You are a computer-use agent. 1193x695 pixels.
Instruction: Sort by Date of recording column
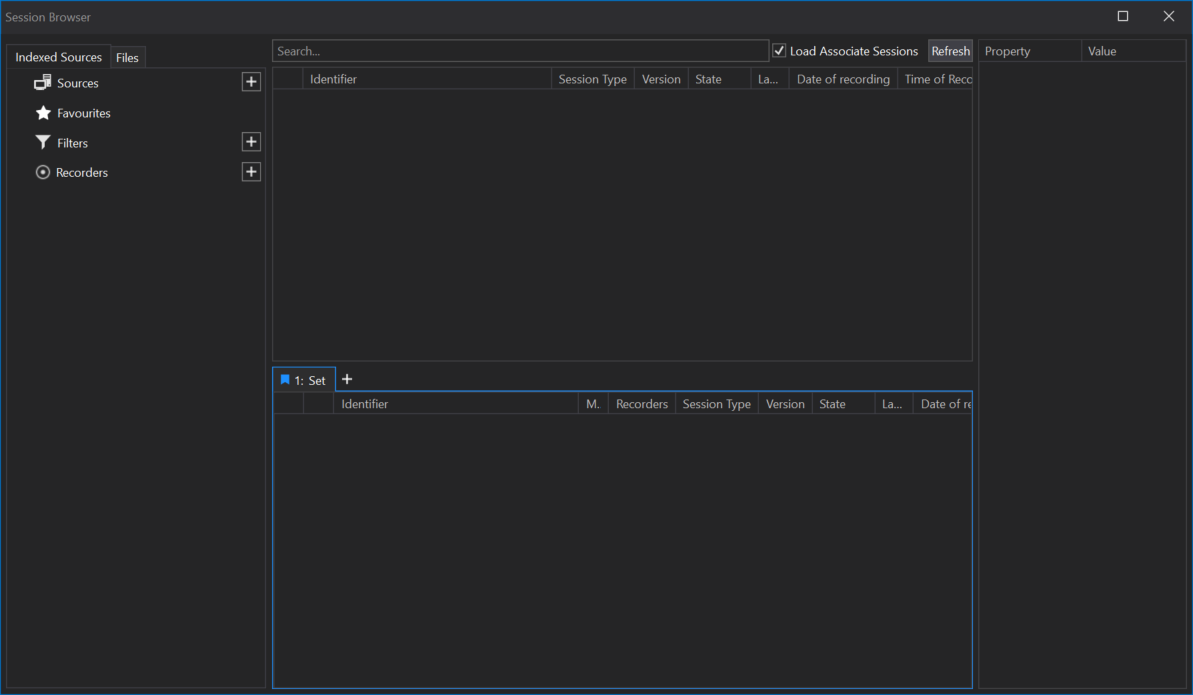click(x=842, y=79)
